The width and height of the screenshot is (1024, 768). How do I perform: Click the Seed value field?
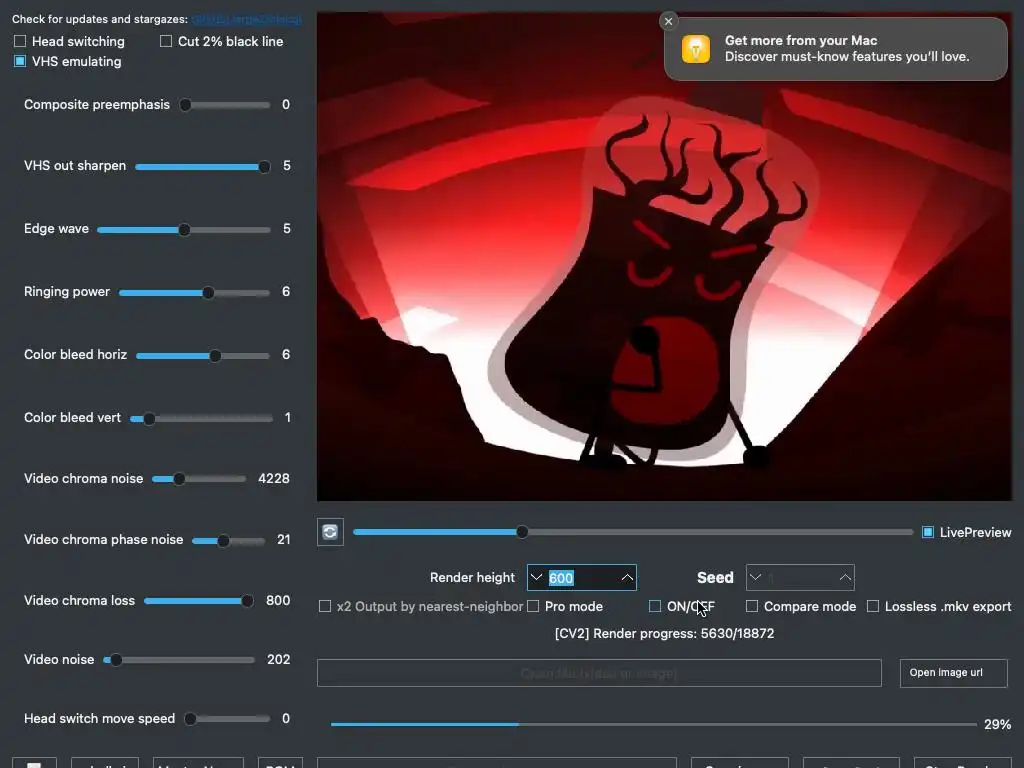[x=800, y=577]
